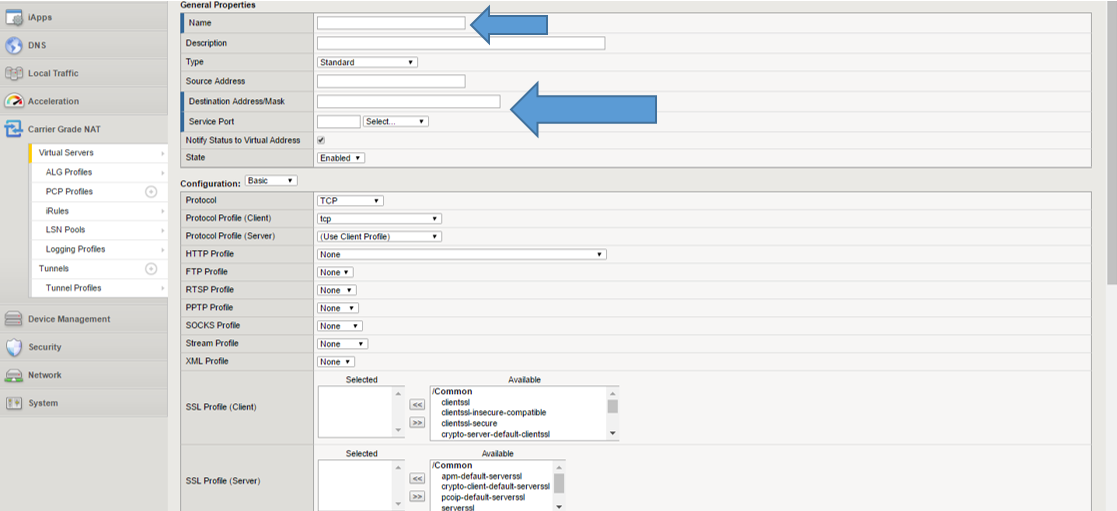This screenshot has width=1117, height=511.
Task: Click the Carrier Grade NAT icon
Action: point(13,129)
